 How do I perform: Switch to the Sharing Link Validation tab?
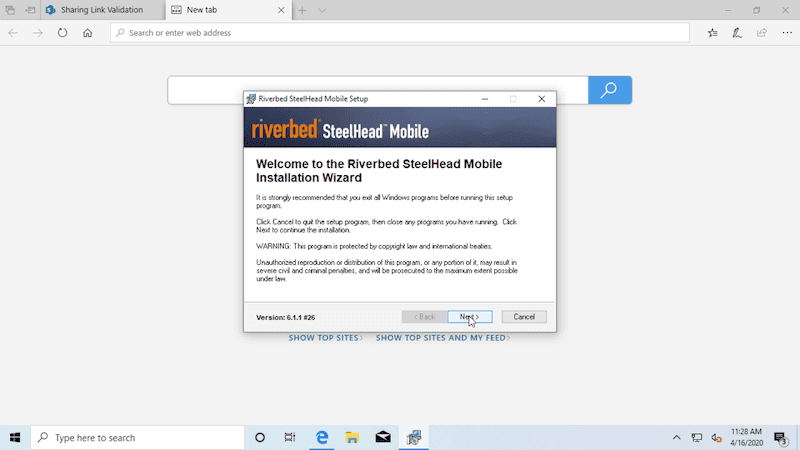(102, 10)
